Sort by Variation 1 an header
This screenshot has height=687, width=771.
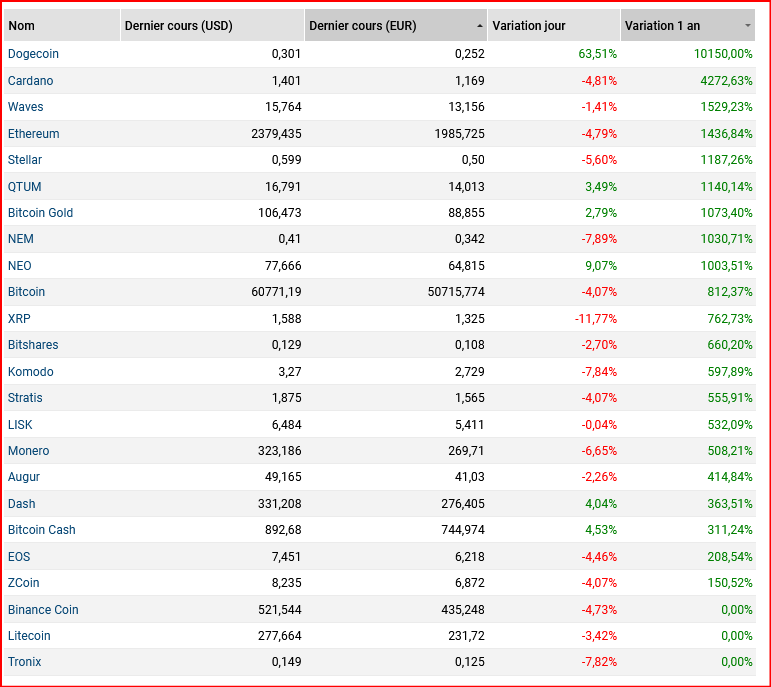[x=687, y=26]
